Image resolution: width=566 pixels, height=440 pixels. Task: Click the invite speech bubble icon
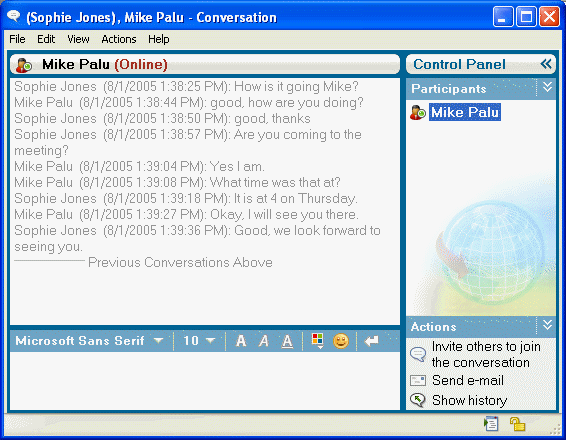click(418, 354)
